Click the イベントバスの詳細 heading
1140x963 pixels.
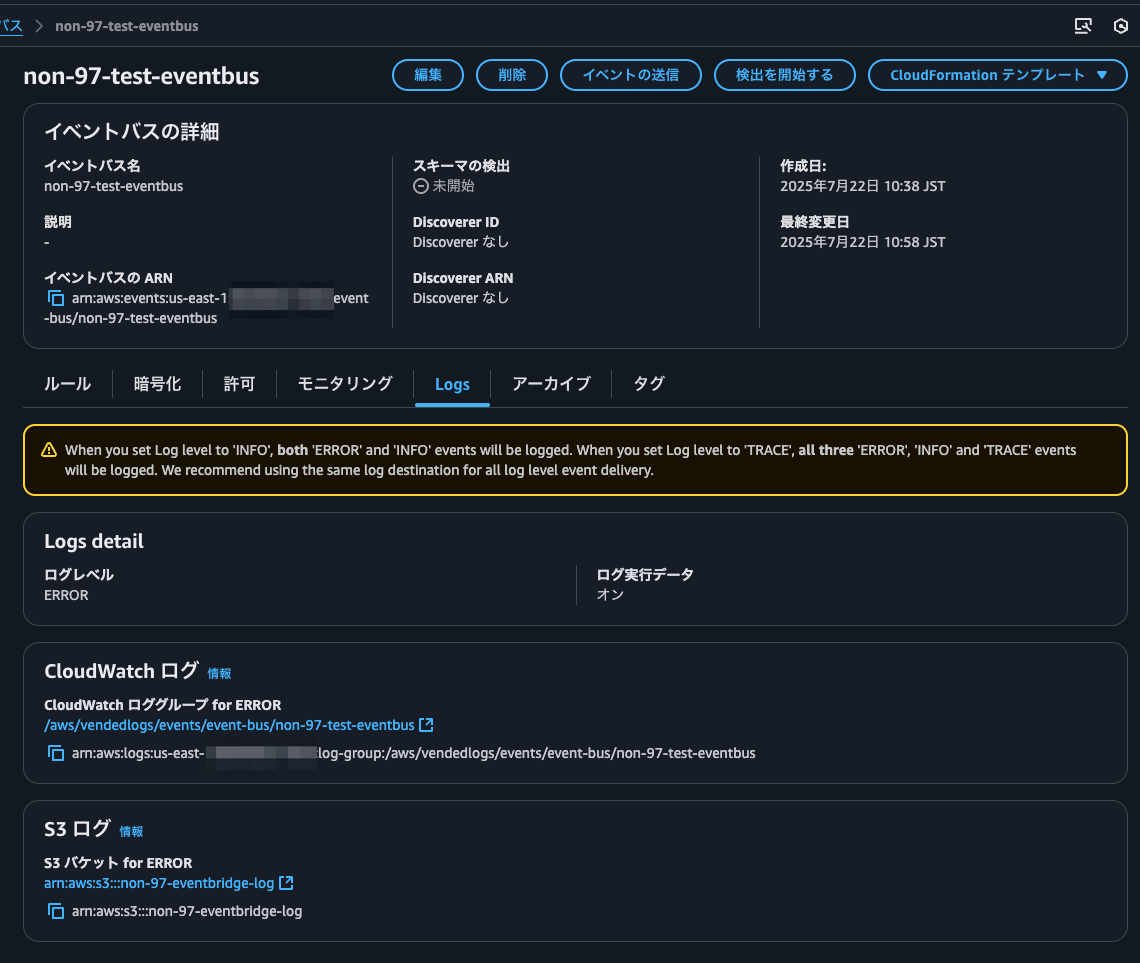click(132, 132)
